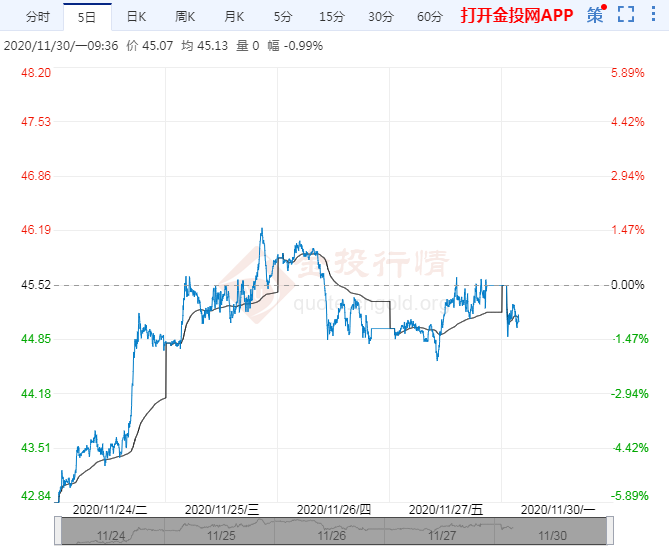Select the 5日 chart tab
Viewport: 669px width, 551px height.
coord(87,16)
